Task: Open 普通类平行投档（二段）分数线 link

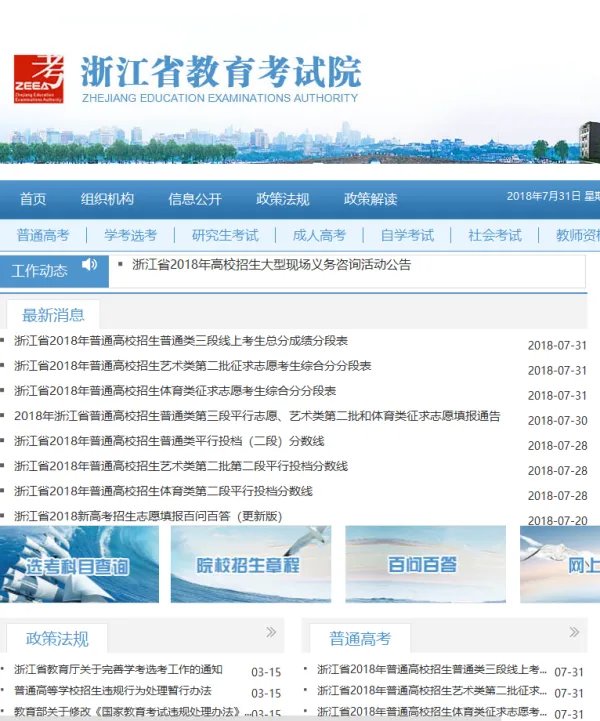Action: click(169, 441)
